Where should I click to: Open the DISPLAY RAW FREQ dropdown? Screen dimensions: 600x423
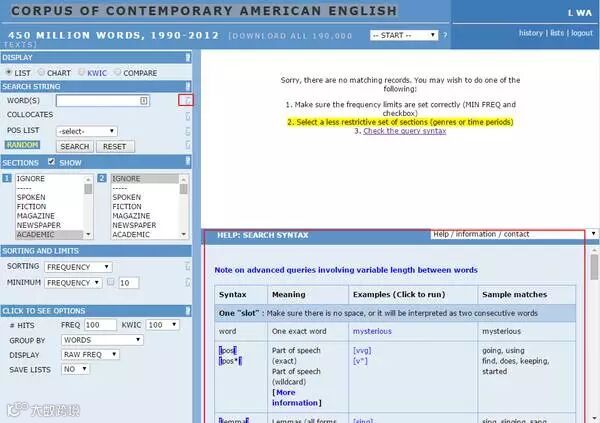[x=90, y=354]
